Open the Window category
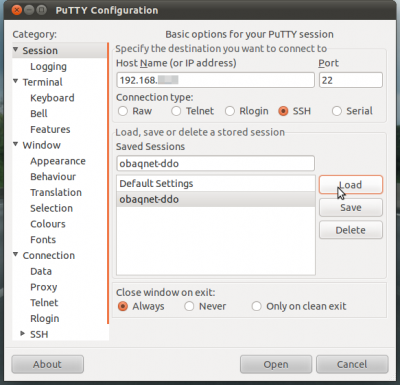Screen dimensions: 400x385 (x=41, y=145)
